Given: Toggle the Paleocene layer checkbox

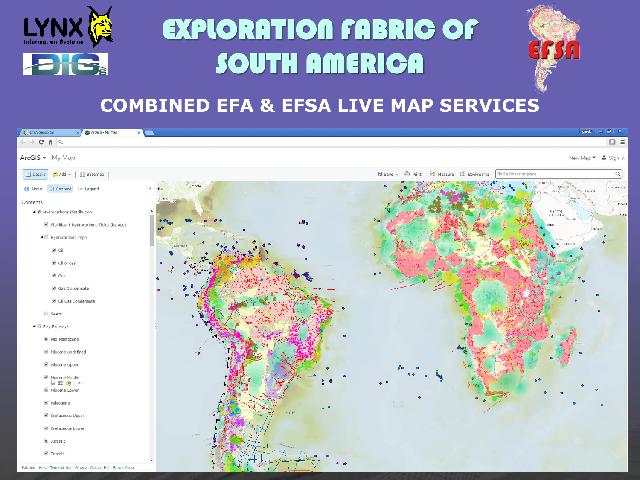Looking at the screenshot, I should click(x=47, y=403).
